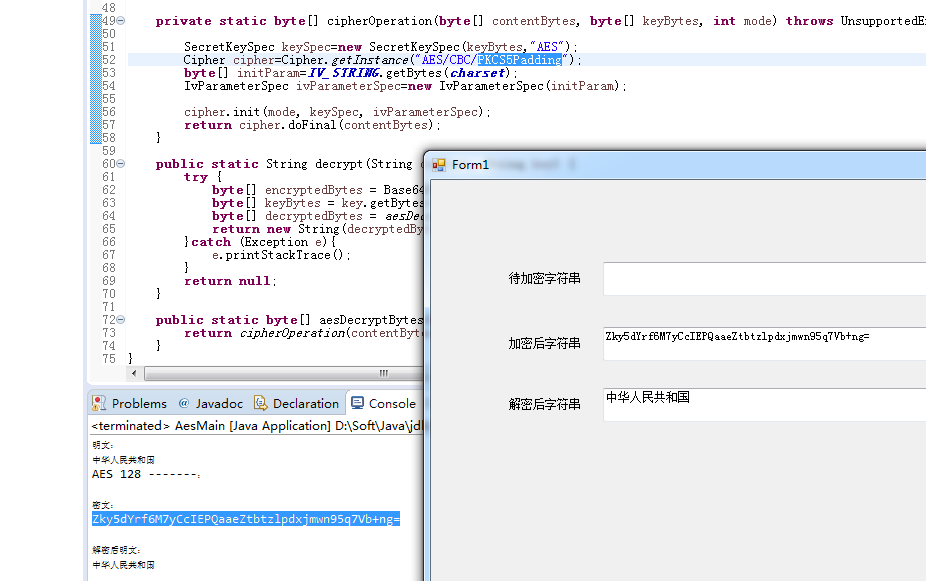
Task: Click the Console monitor icon
Action: pos(360,403)
